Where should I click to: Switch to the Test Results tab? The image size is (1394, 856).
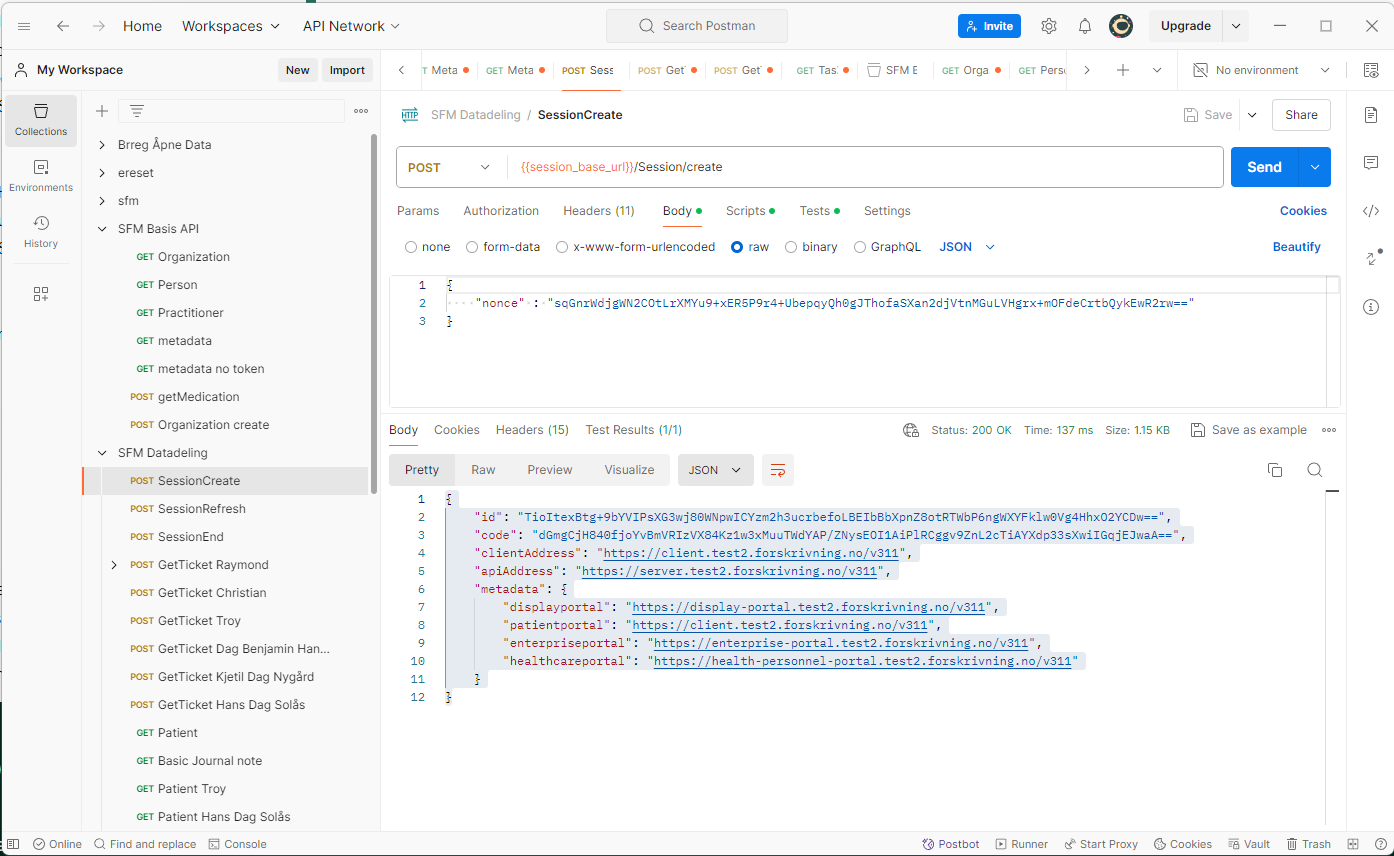pyautogui.click(x=634, y=430)
